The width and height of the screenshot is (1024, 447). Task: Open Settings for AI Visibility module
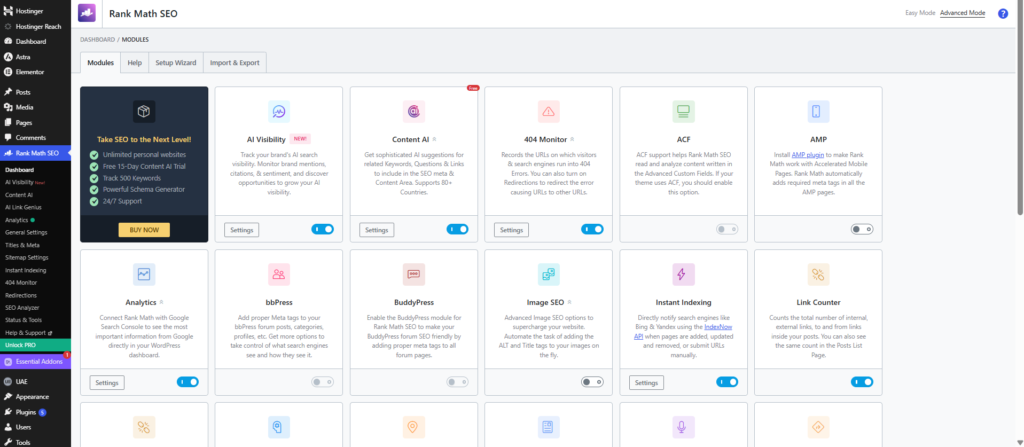[242, 230]
